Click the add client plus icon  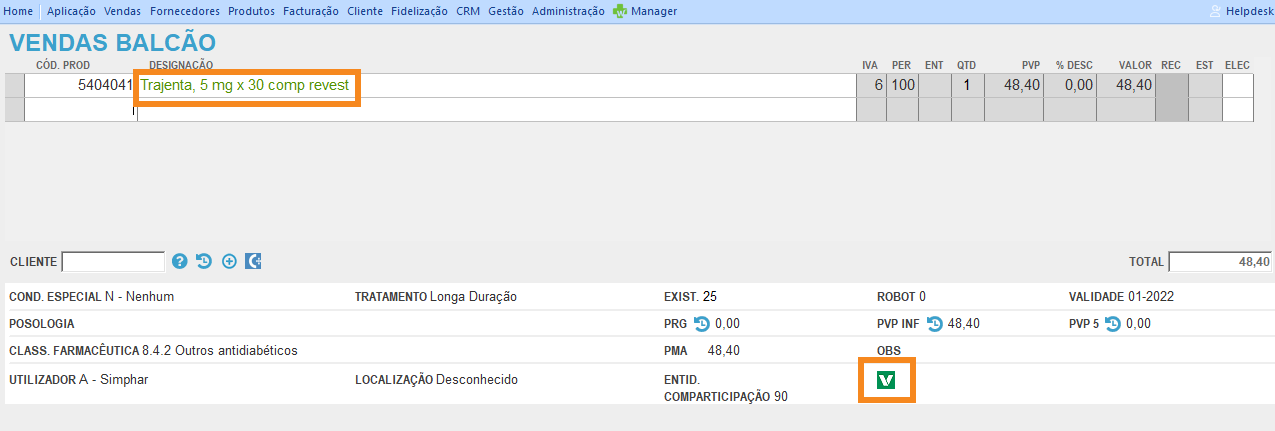229,262
